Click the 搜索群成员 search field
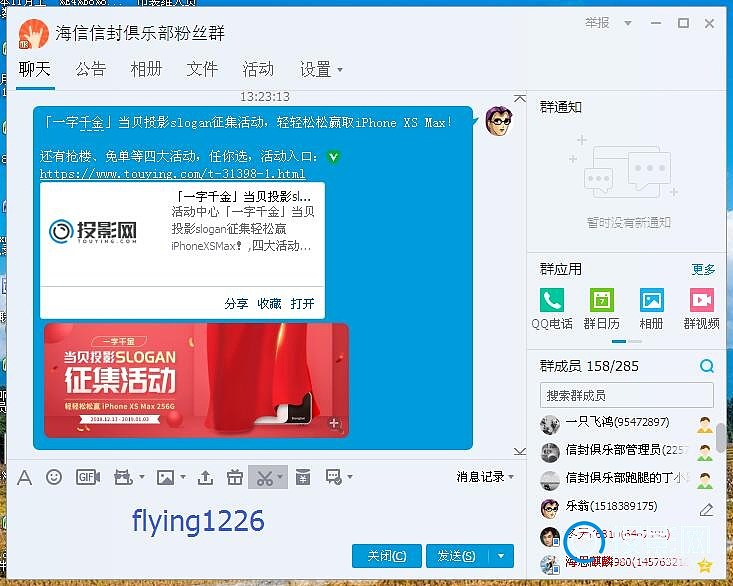 click(626, 395)
